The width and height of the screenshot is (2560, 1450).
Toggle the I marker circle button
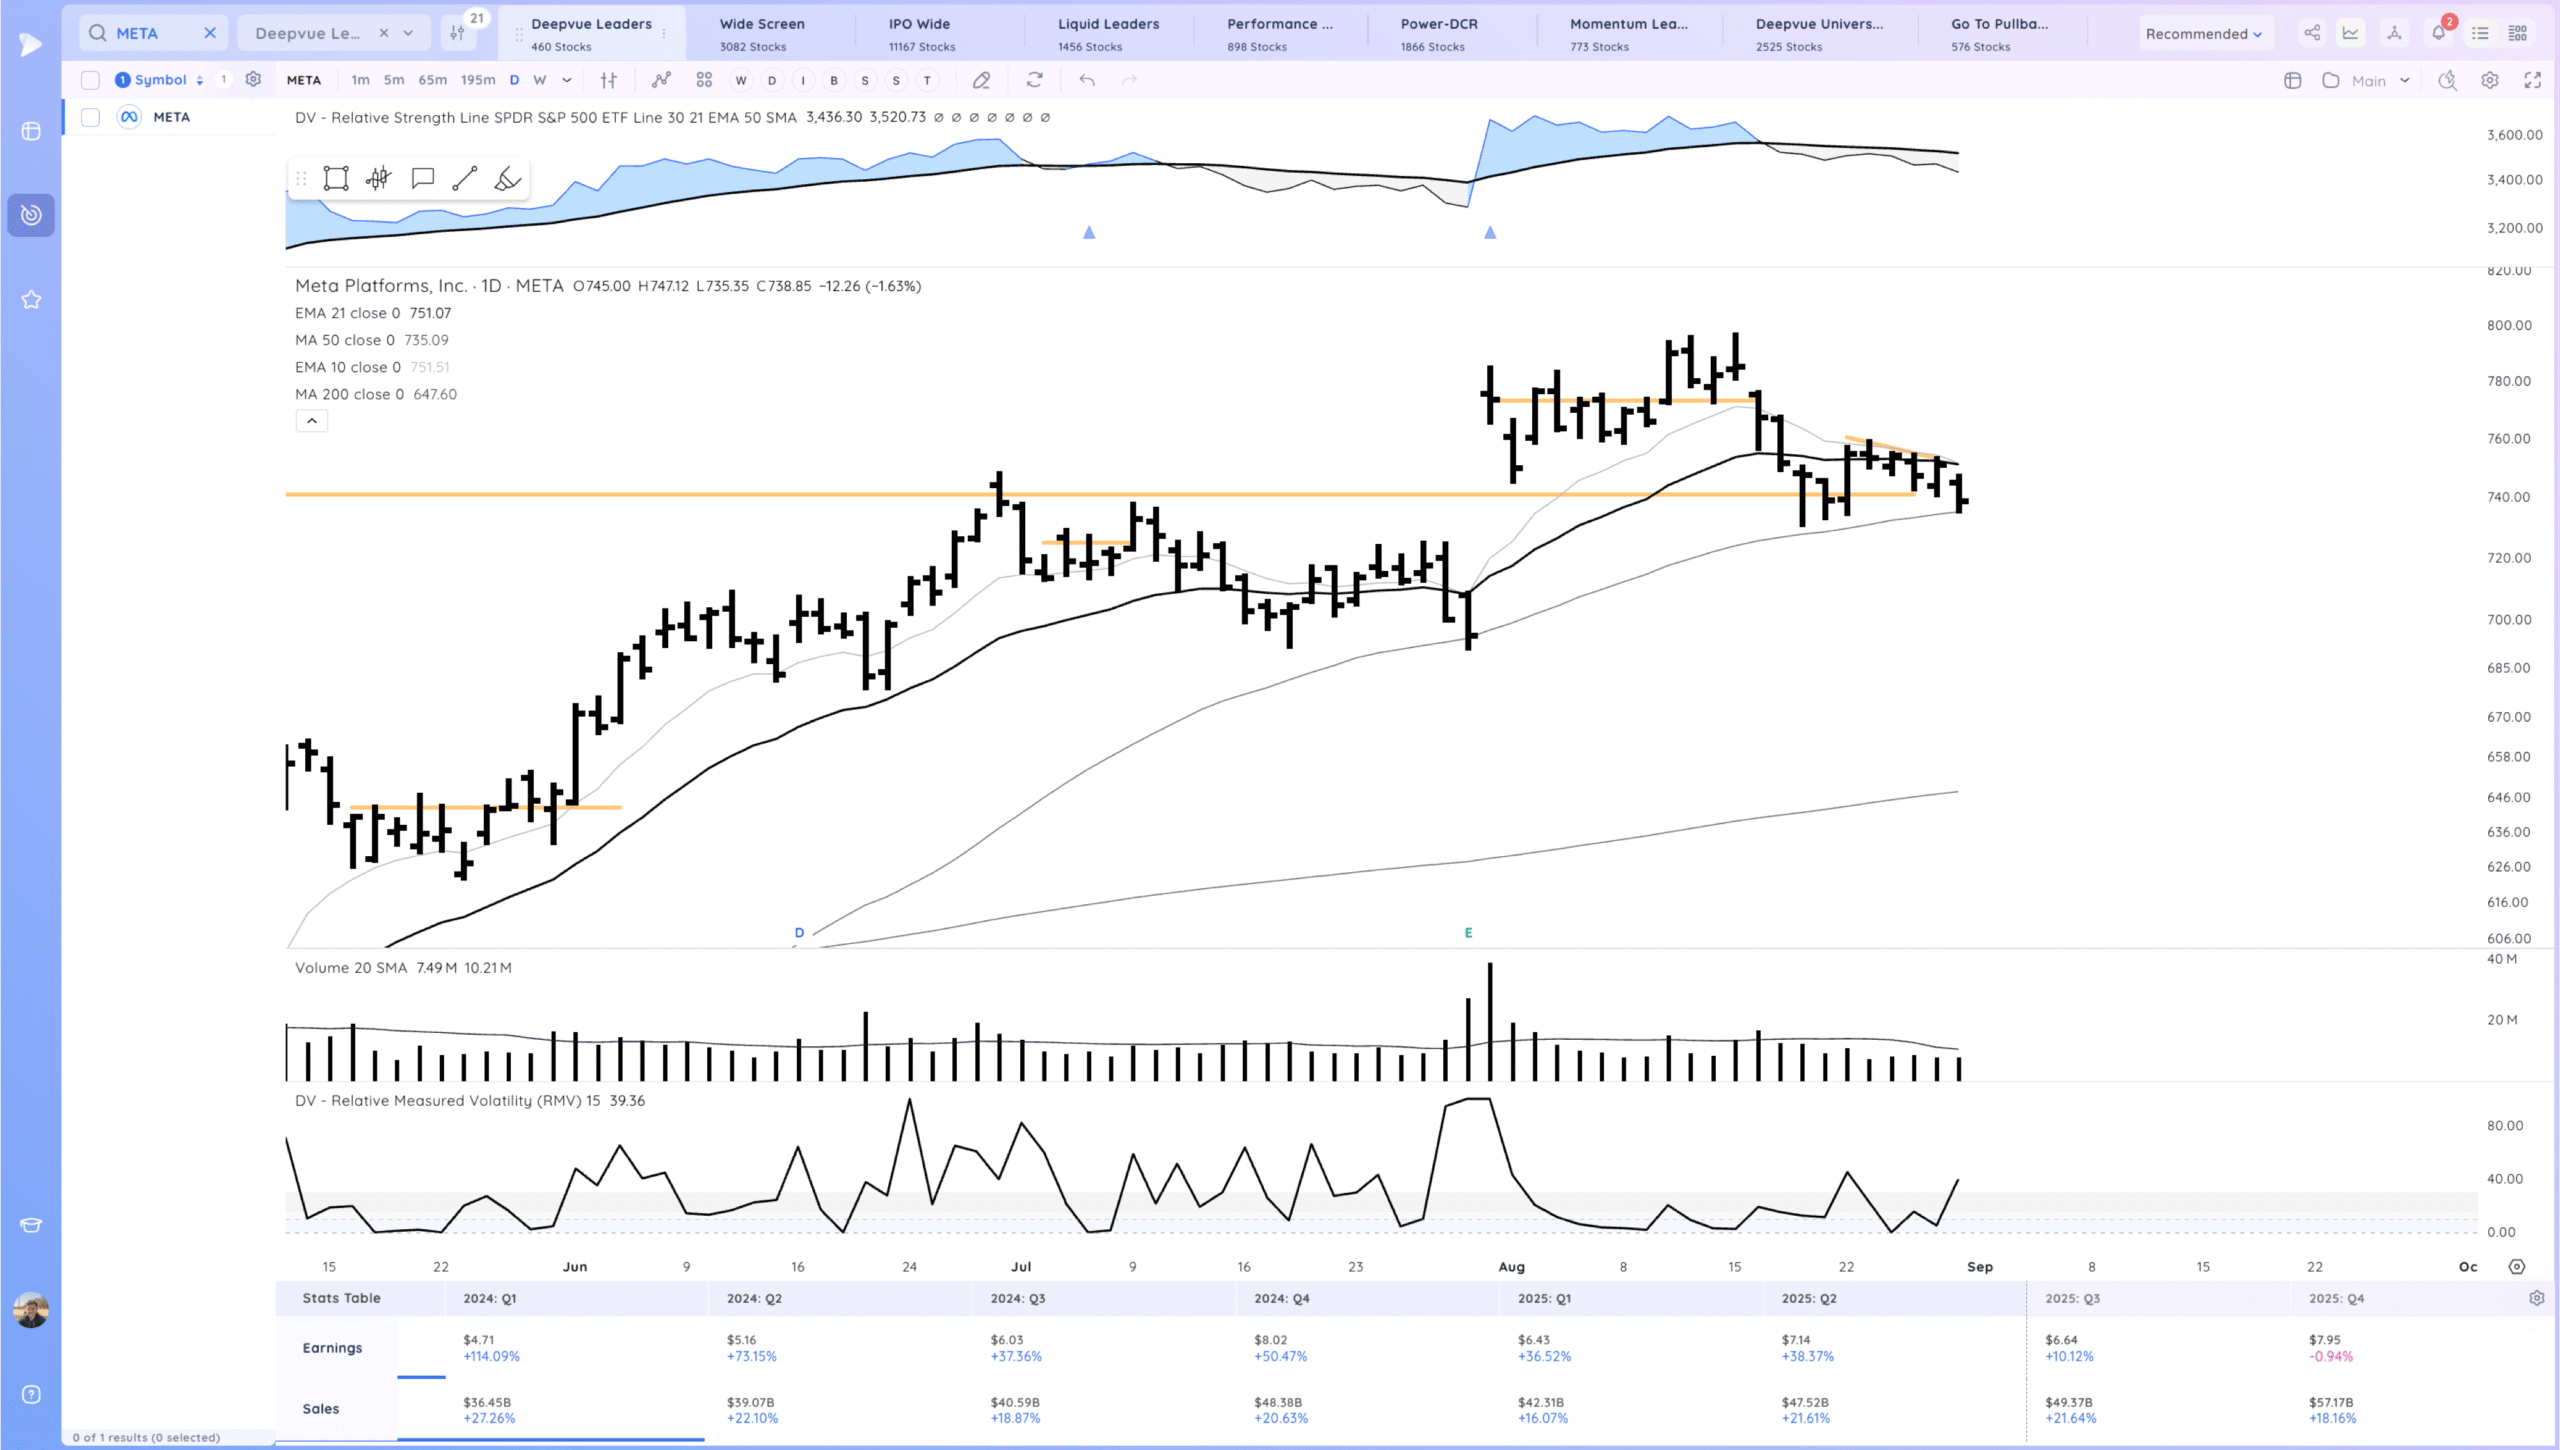[803, 80]
